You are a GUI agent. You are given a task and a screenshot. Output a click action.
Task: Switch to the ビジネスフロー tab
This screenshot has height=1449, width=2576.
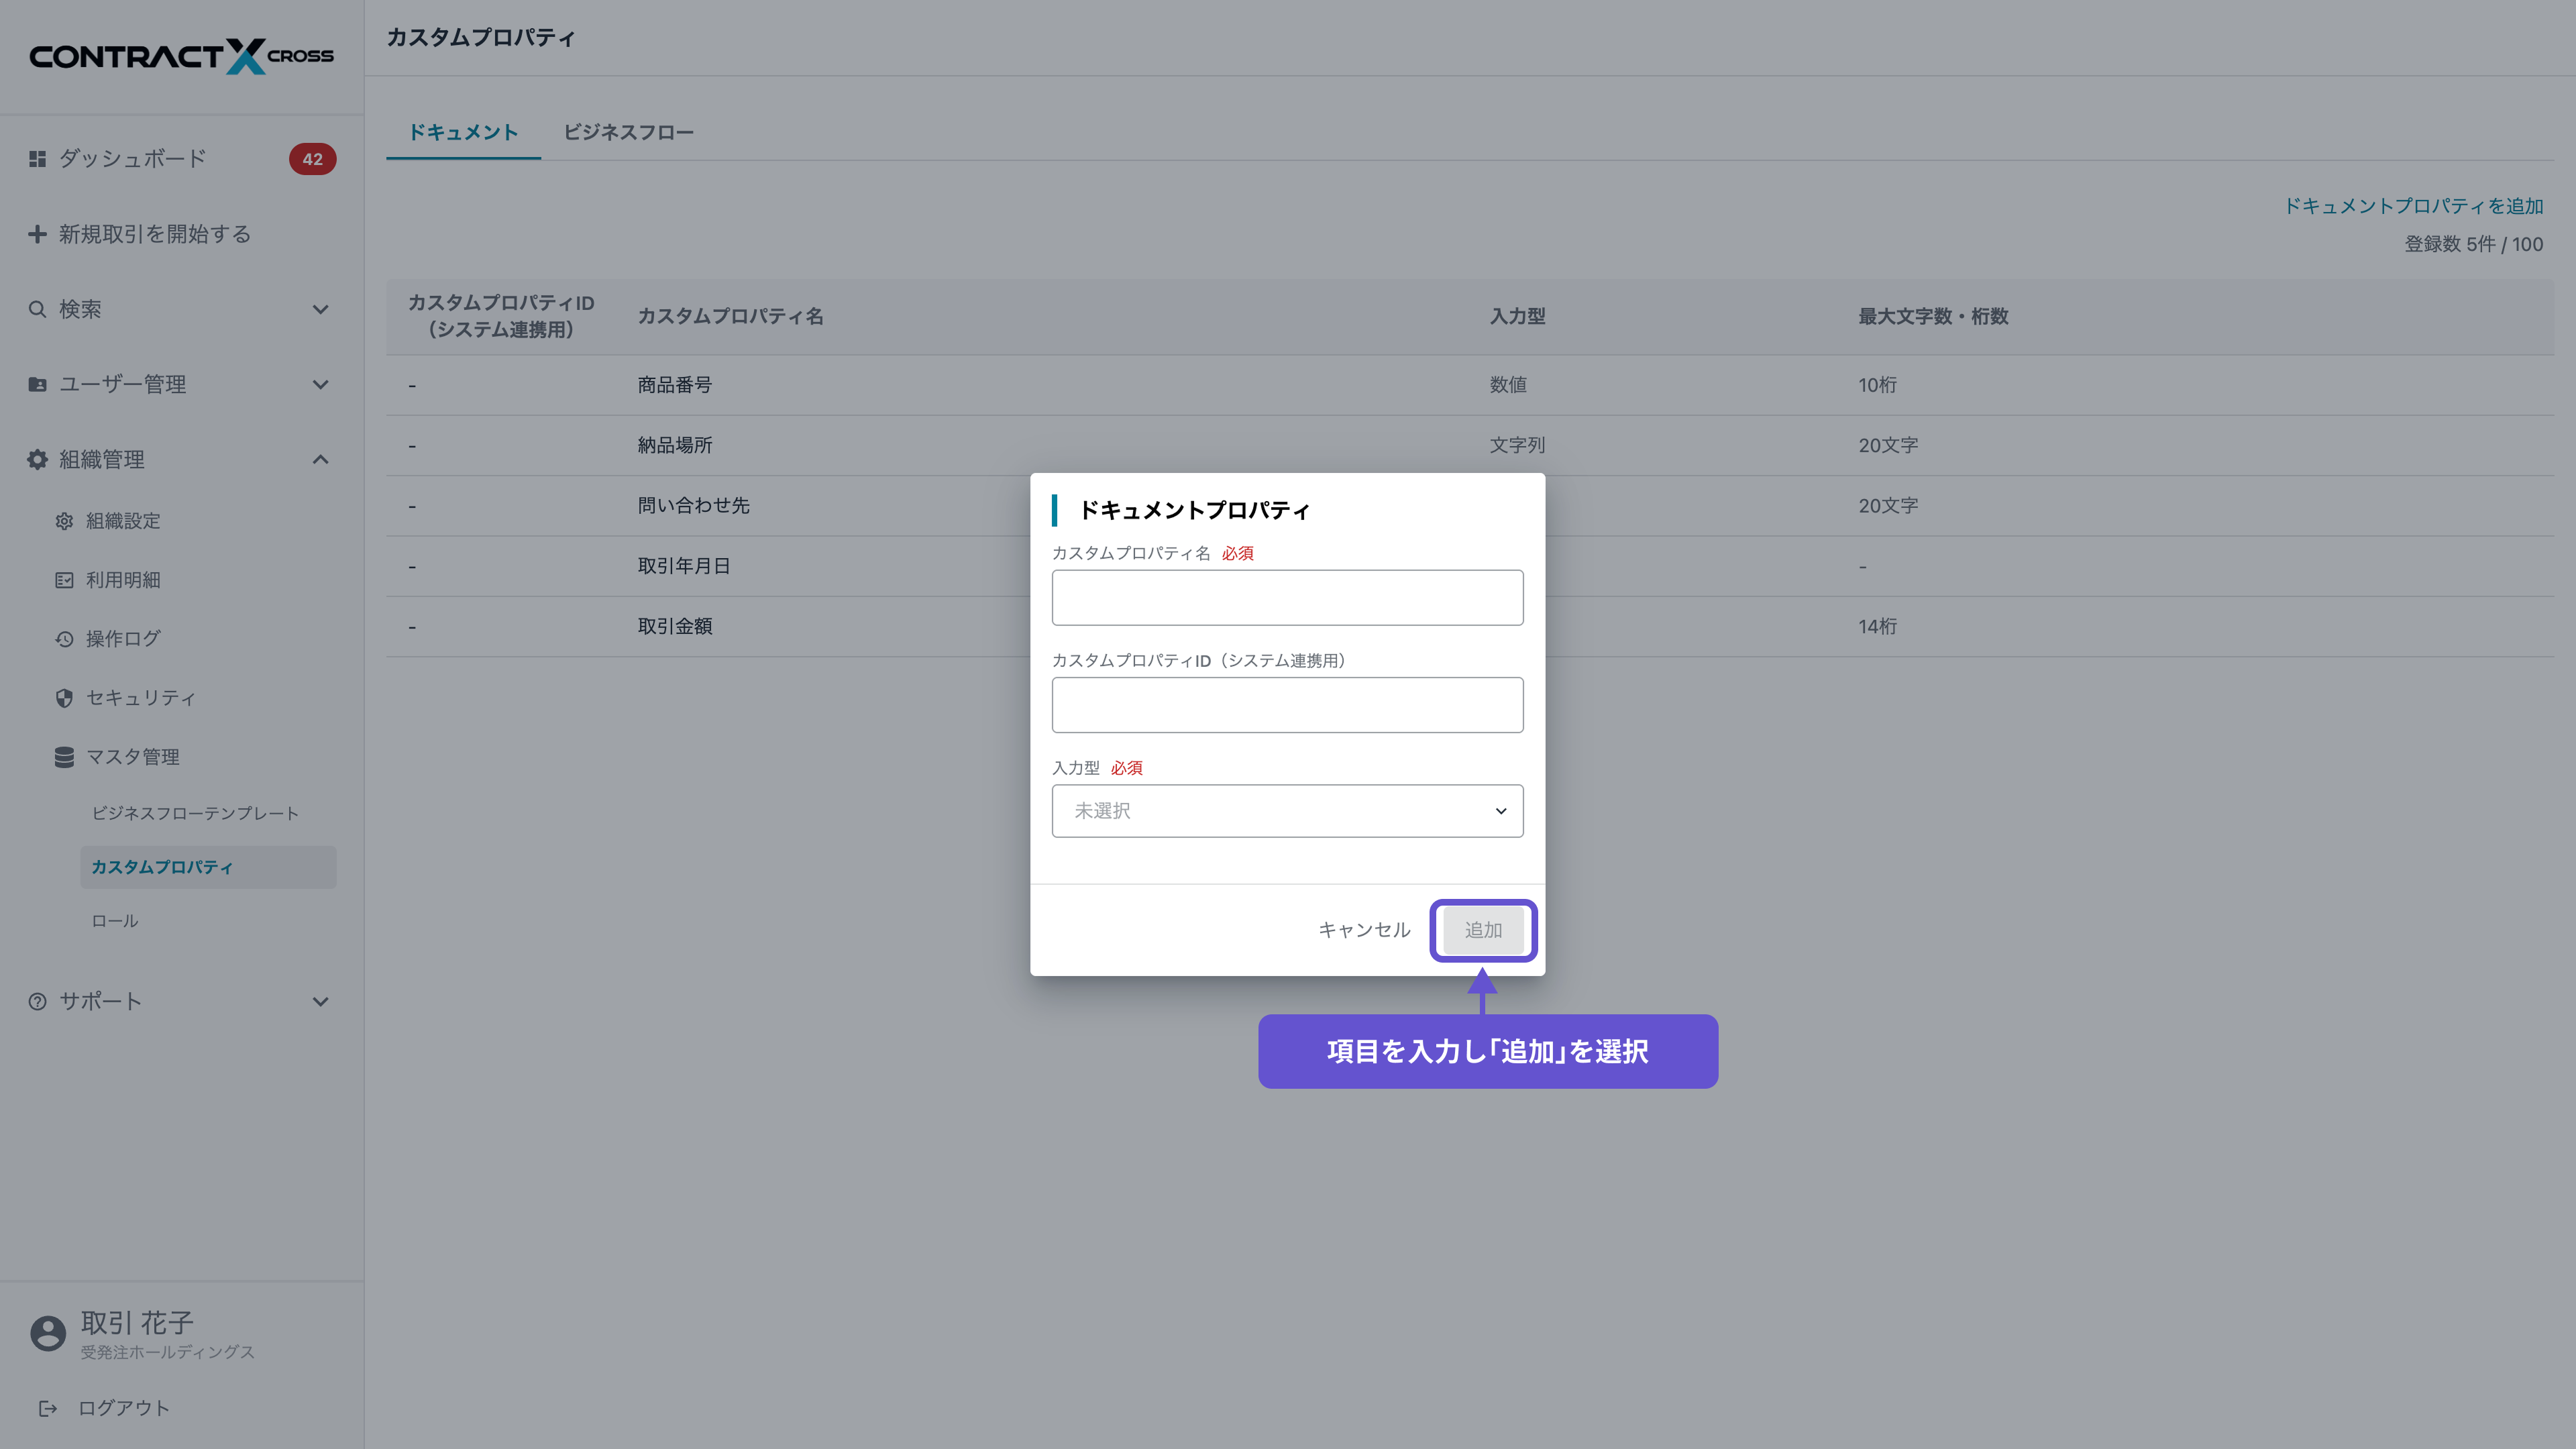tap(628, 133)
